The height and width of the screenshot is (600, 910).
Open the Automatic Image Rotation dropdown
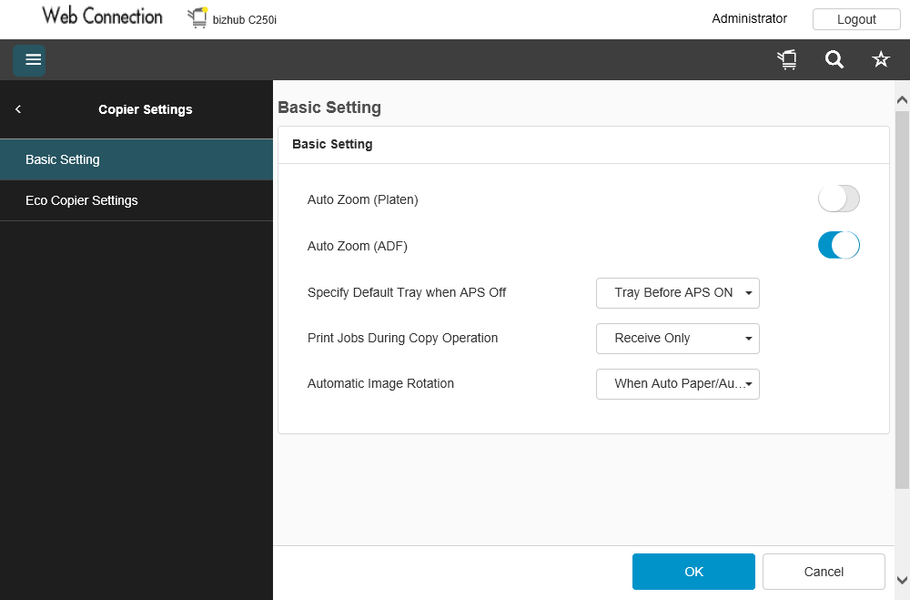coord(677,383)
